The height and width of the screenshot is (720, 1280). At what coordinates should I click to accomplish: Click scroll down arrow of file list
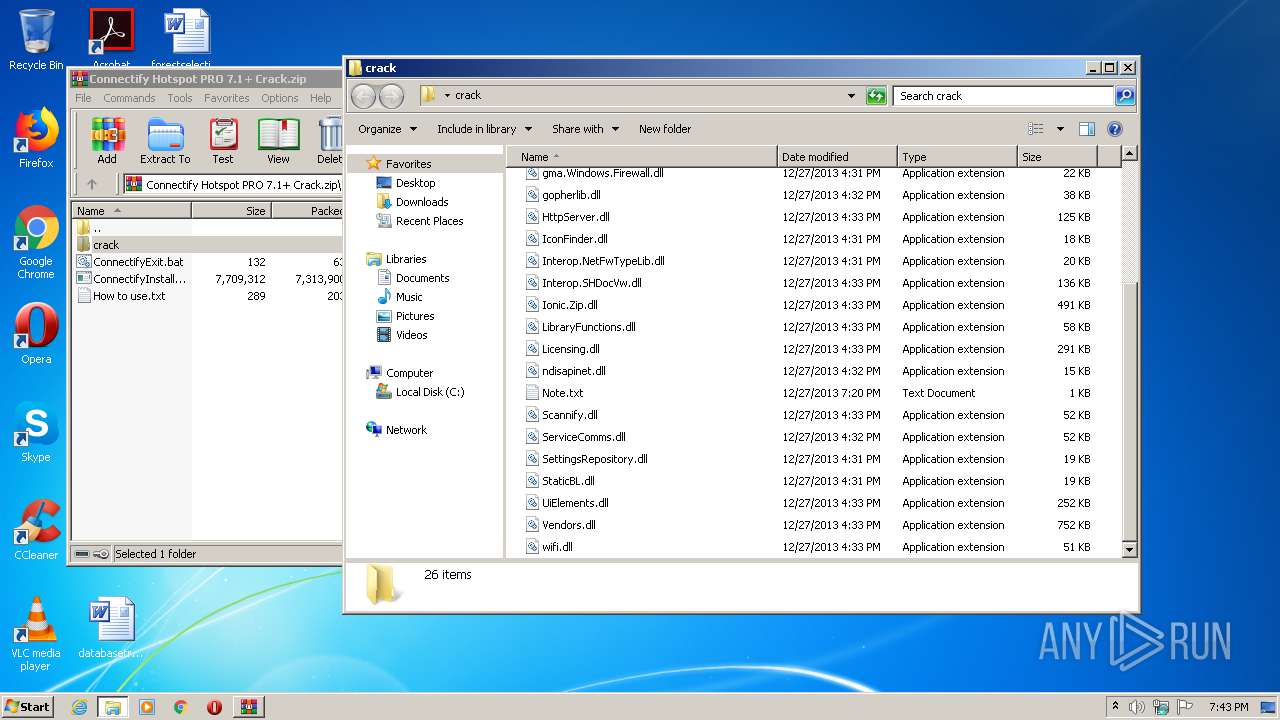click(x=1130, y=549)
